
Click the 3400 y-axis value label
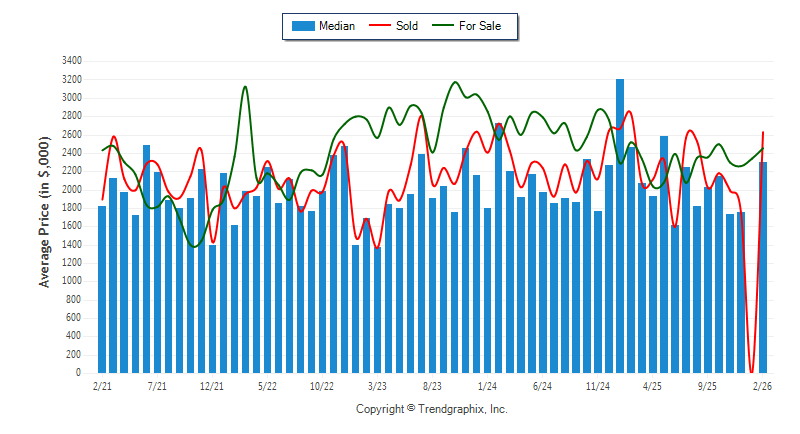pos(71,61)
